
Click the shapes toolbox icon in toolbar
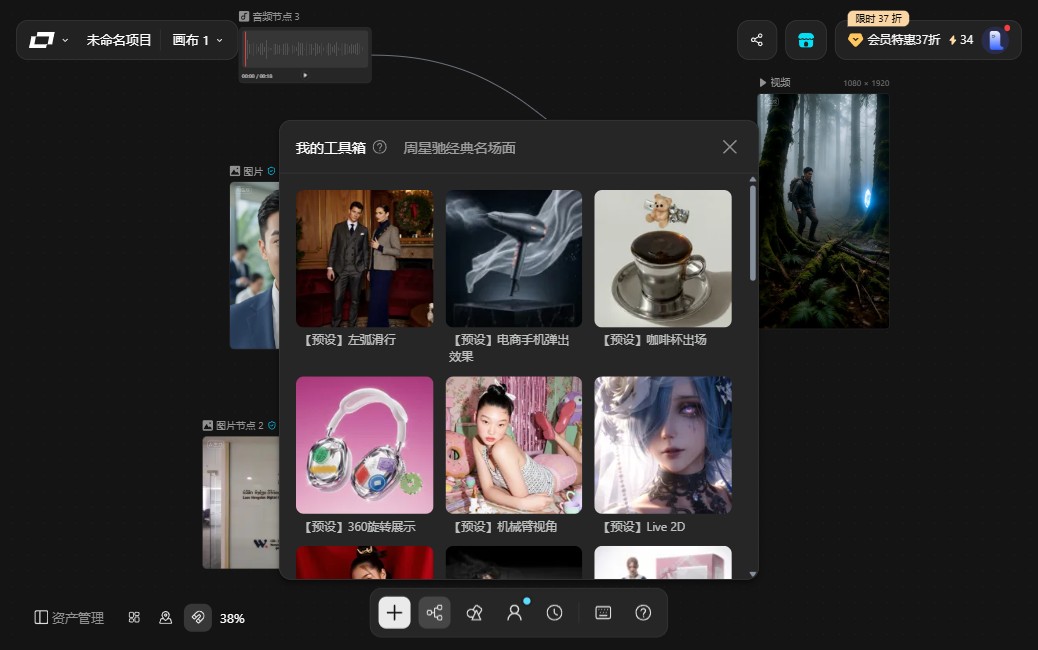(475, 613)
